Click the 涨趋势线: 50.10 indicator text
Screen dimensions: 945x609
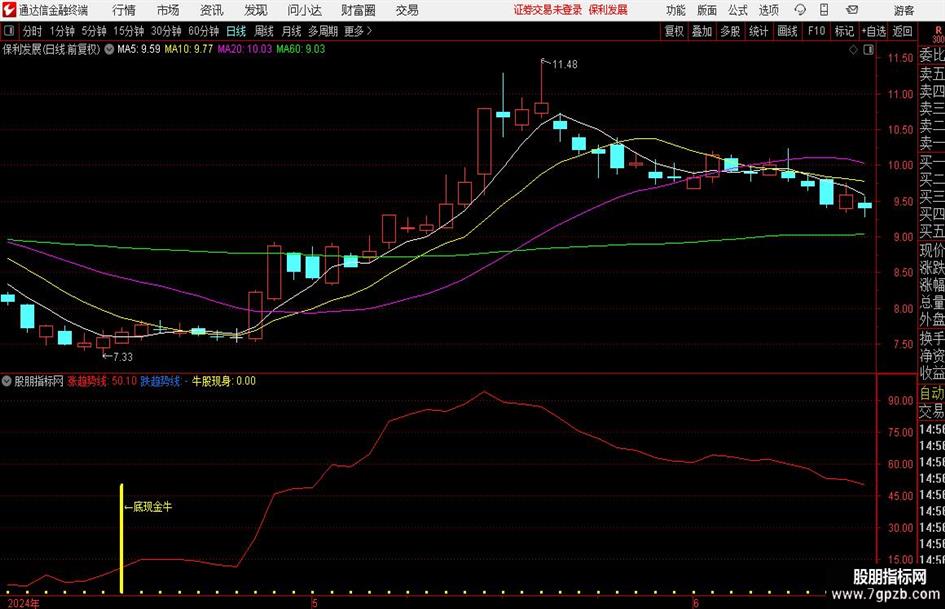102,381
